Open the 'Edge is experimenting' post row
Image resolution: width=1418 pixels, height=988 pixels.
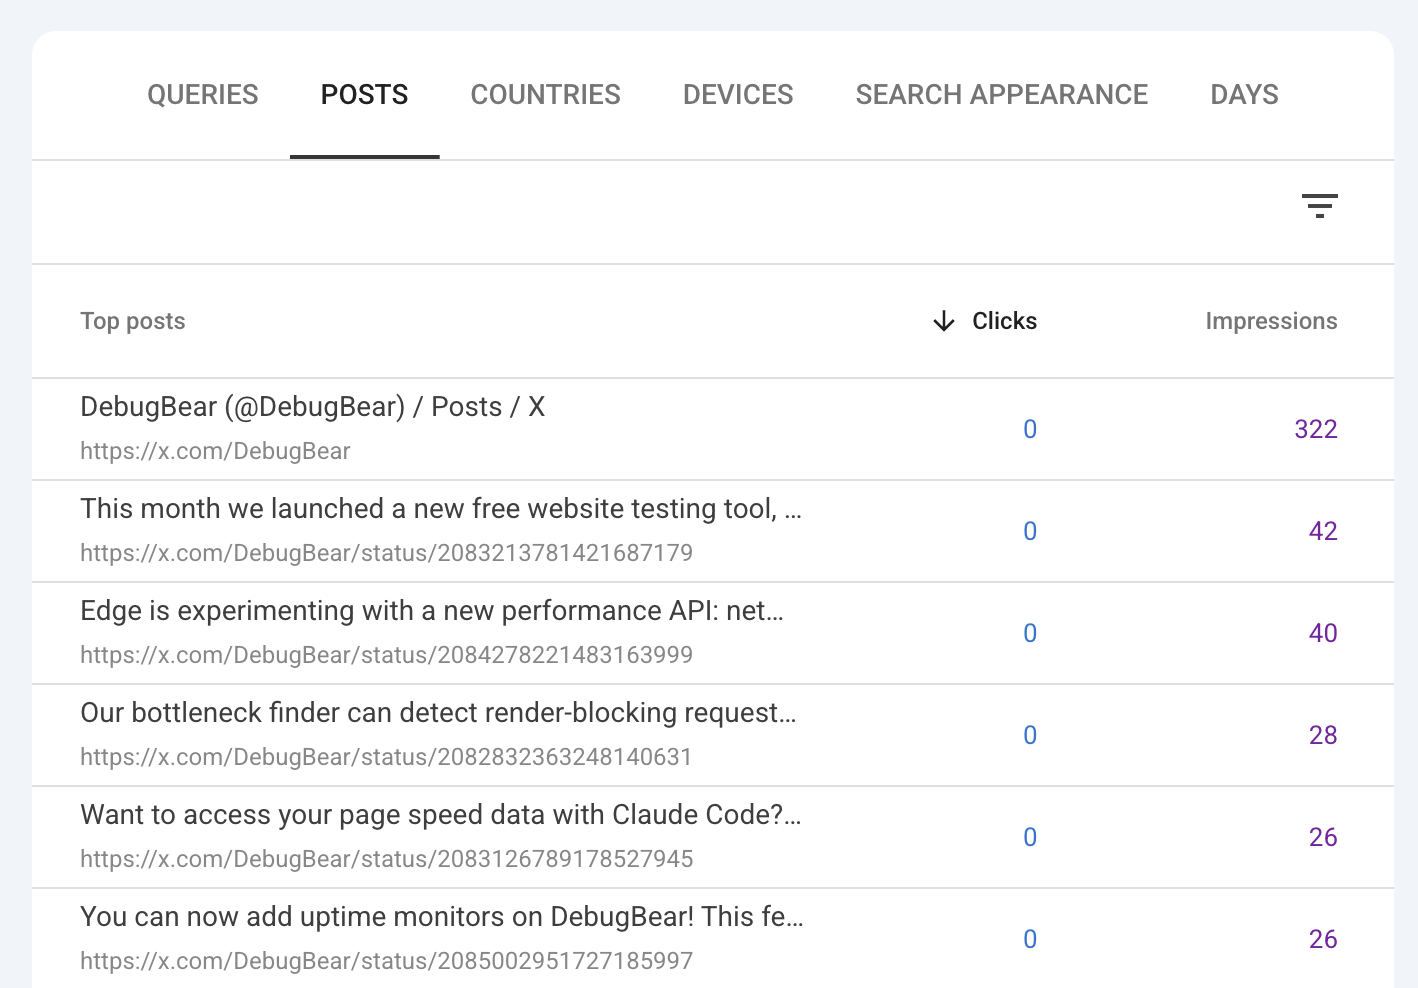(713, 633)
